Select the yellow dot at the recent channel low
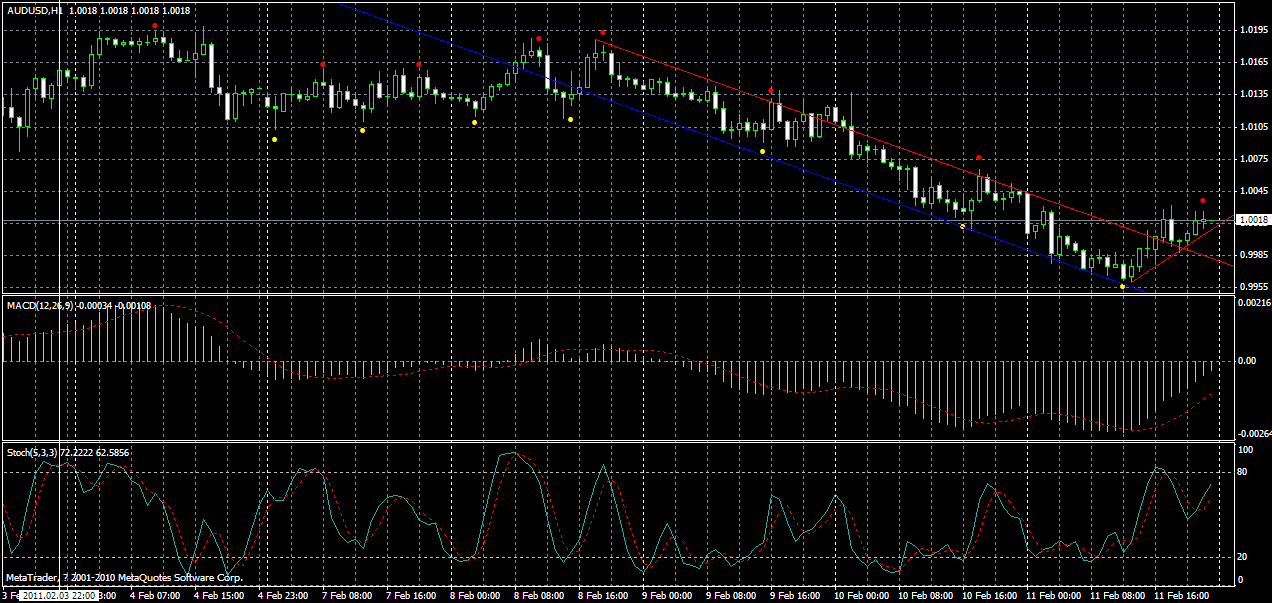Viewport: 1272px width, 603px height. point(1122,287)
